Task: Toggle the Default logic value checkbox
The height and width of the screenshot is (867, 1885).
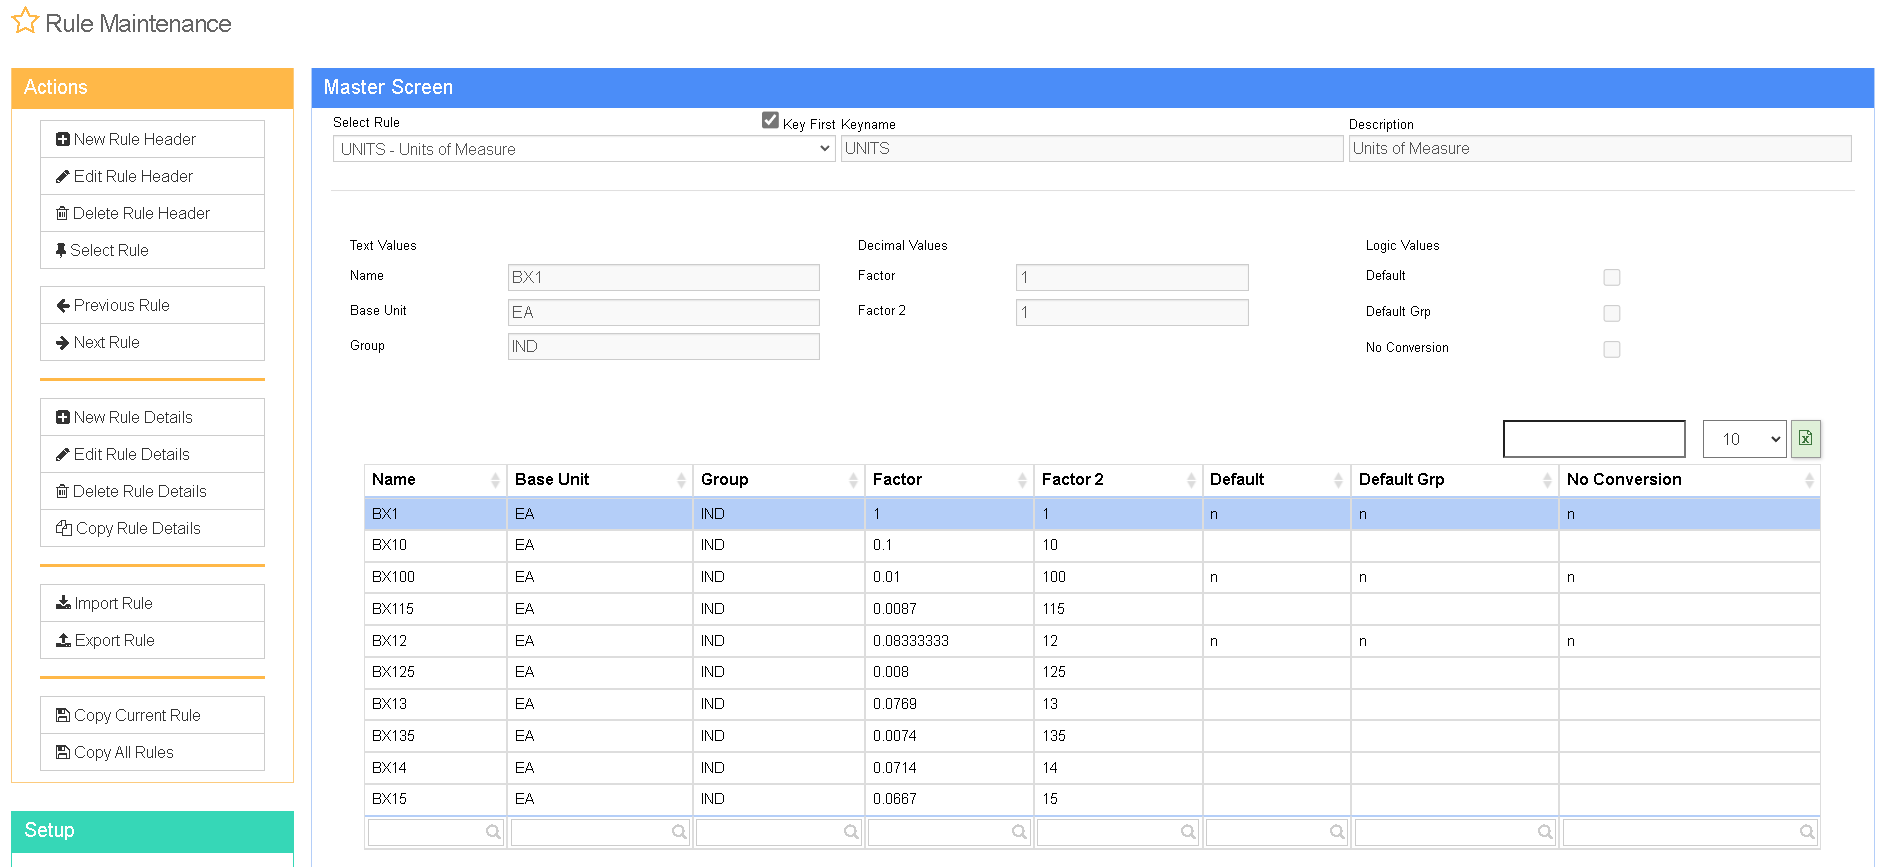Action: point(1612,277)
